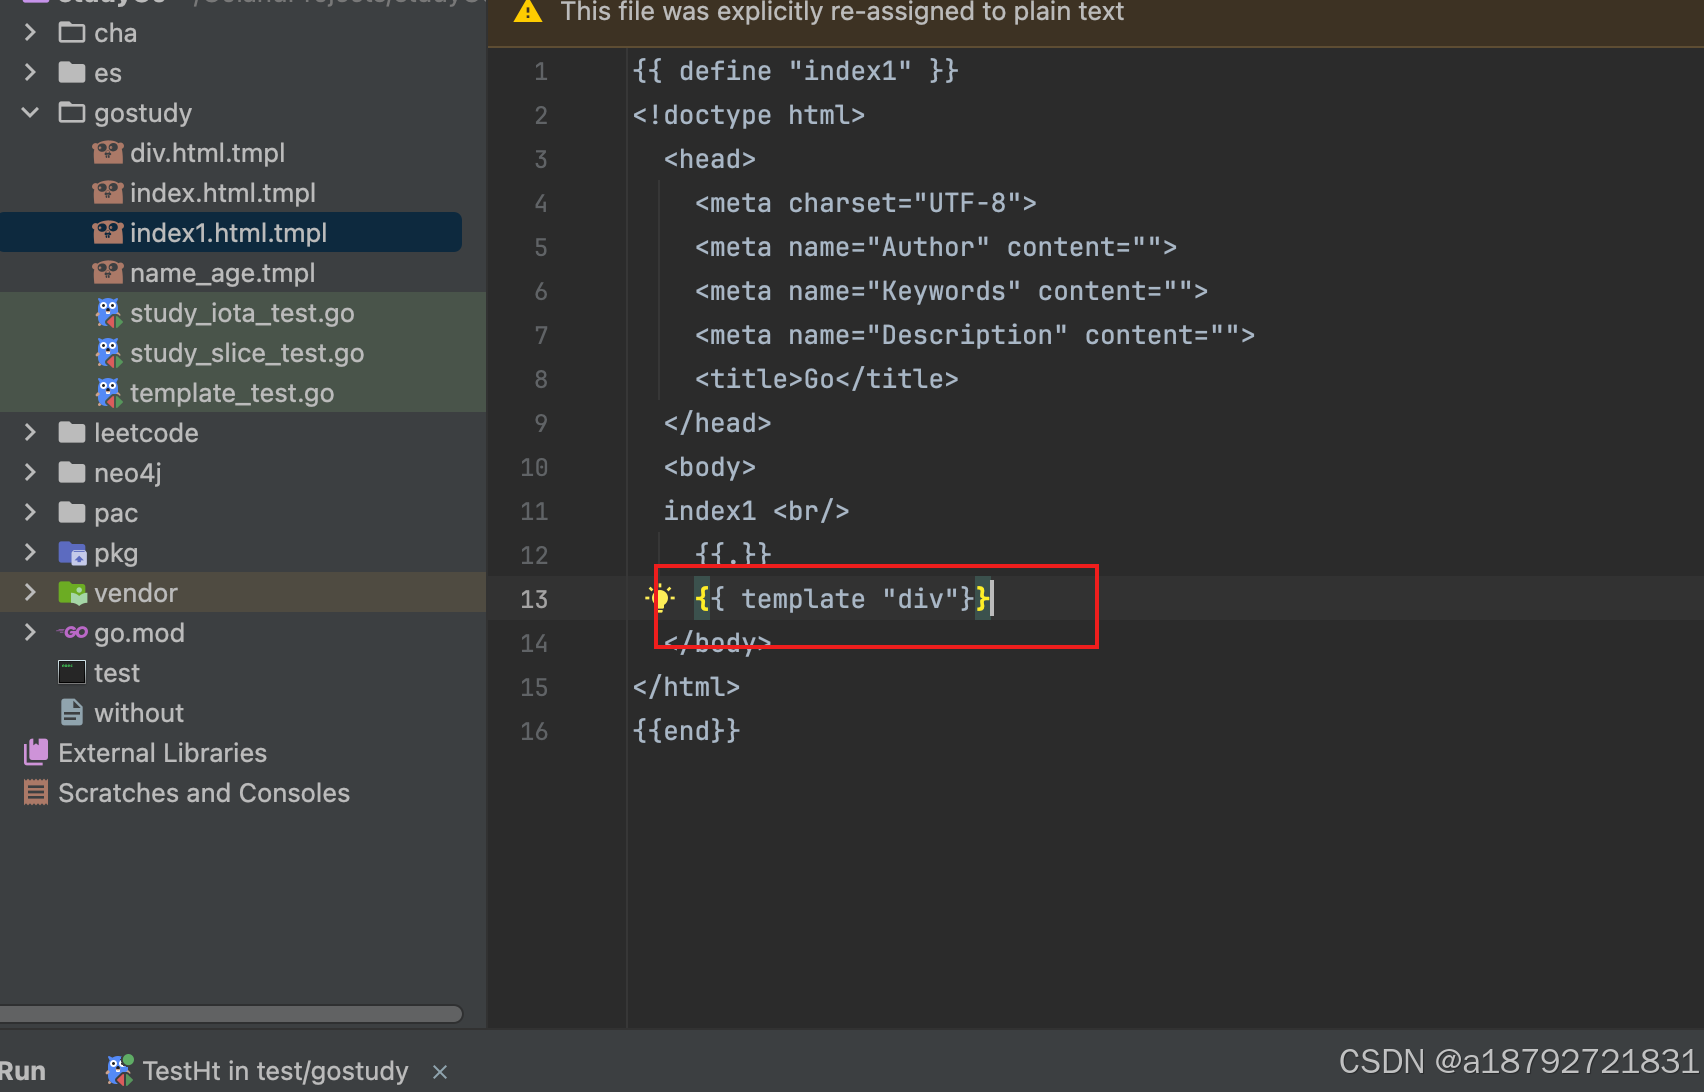Screen dimensions: 1704x1092
Task: Click the define "index1" line in editor
Action: 795,71
